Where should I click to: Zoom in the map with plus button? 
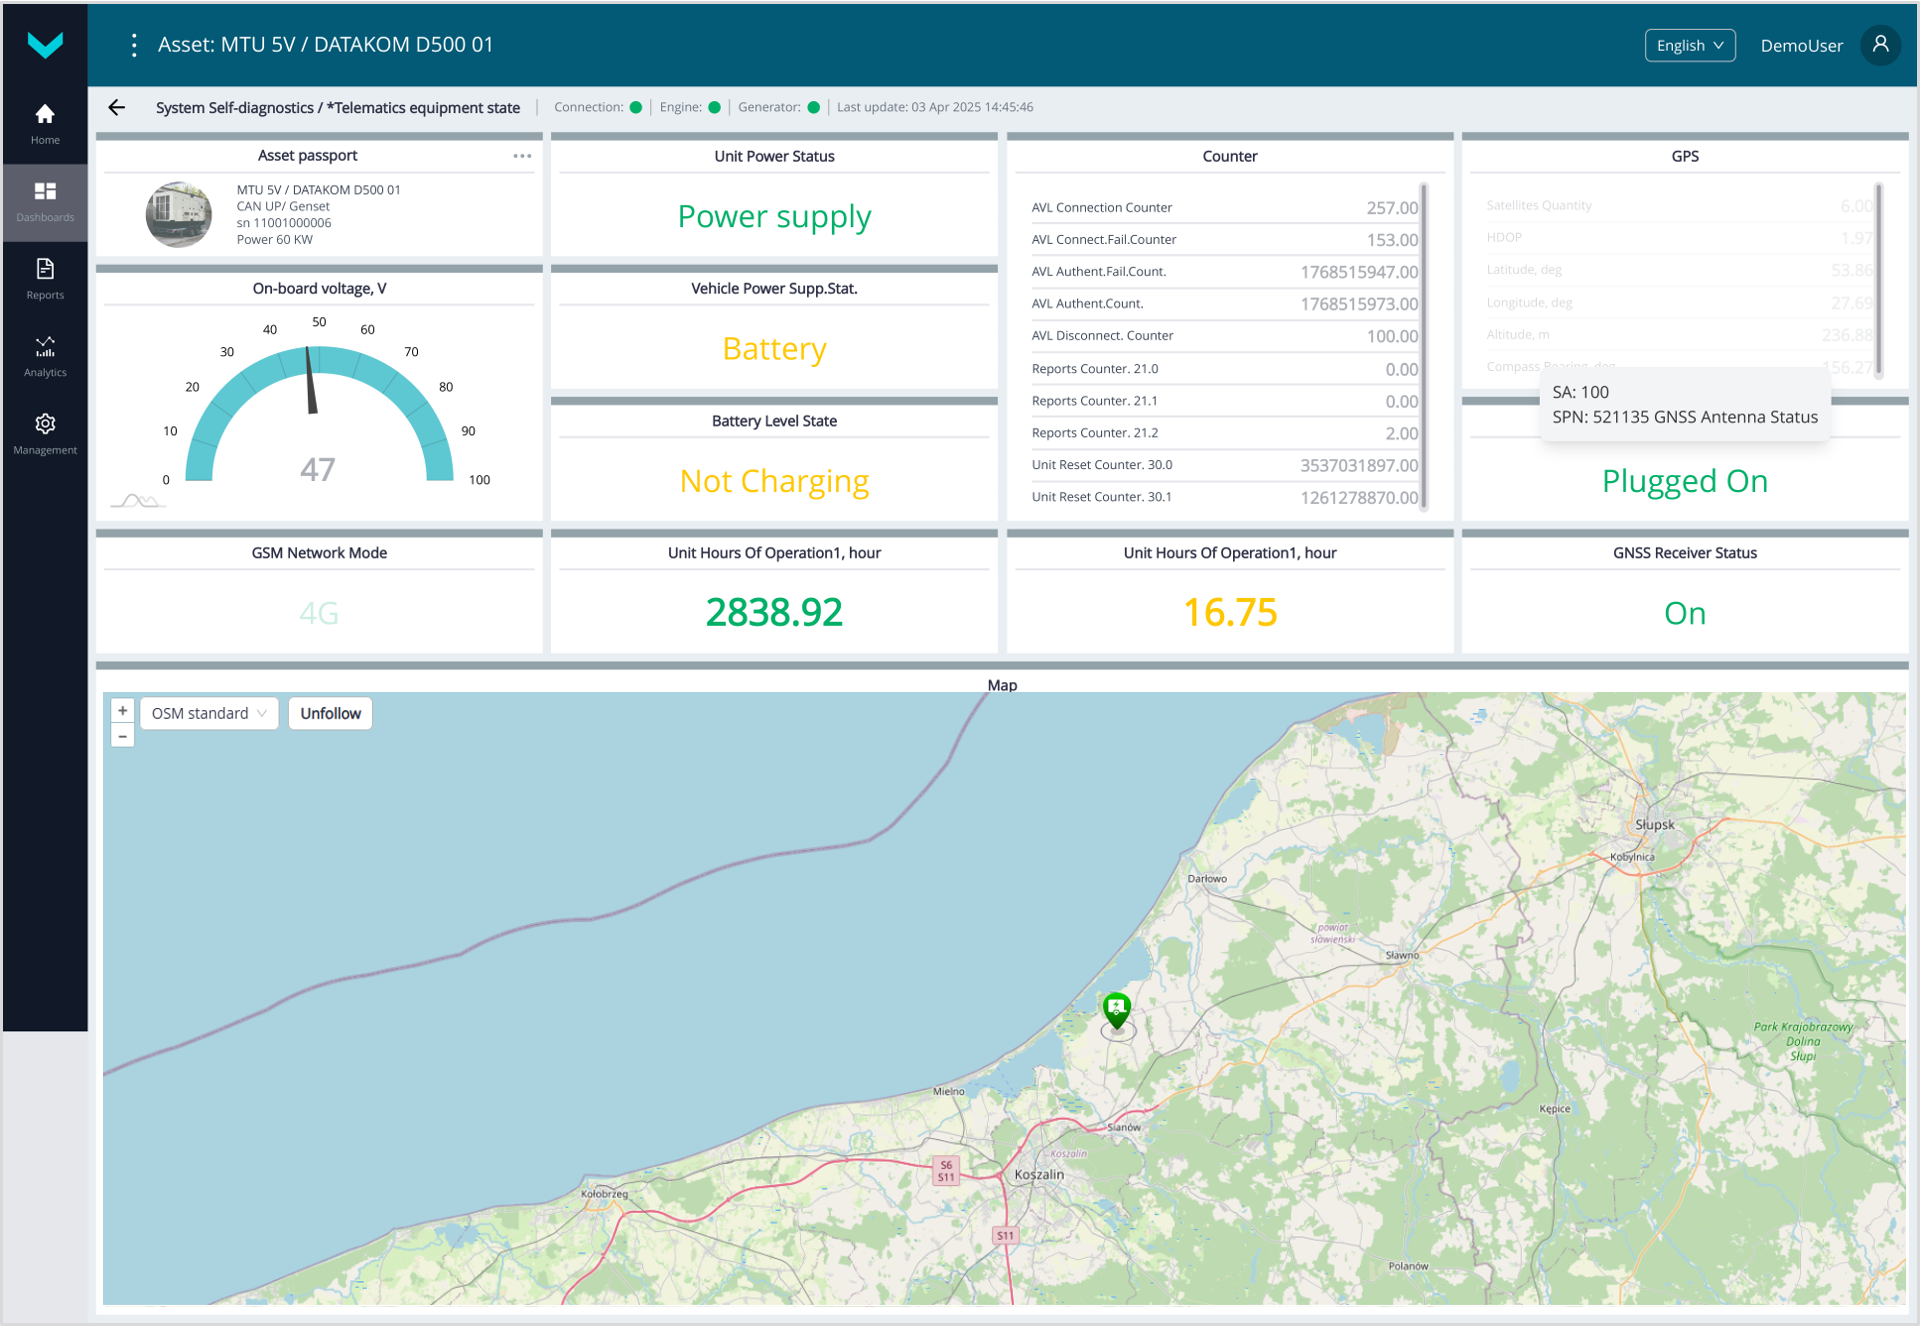click(x=123, y=711)
